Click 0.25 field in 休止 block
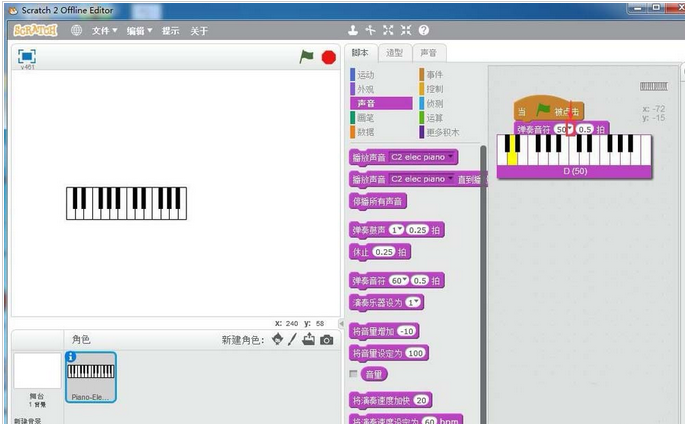 [x=384, y=252]
